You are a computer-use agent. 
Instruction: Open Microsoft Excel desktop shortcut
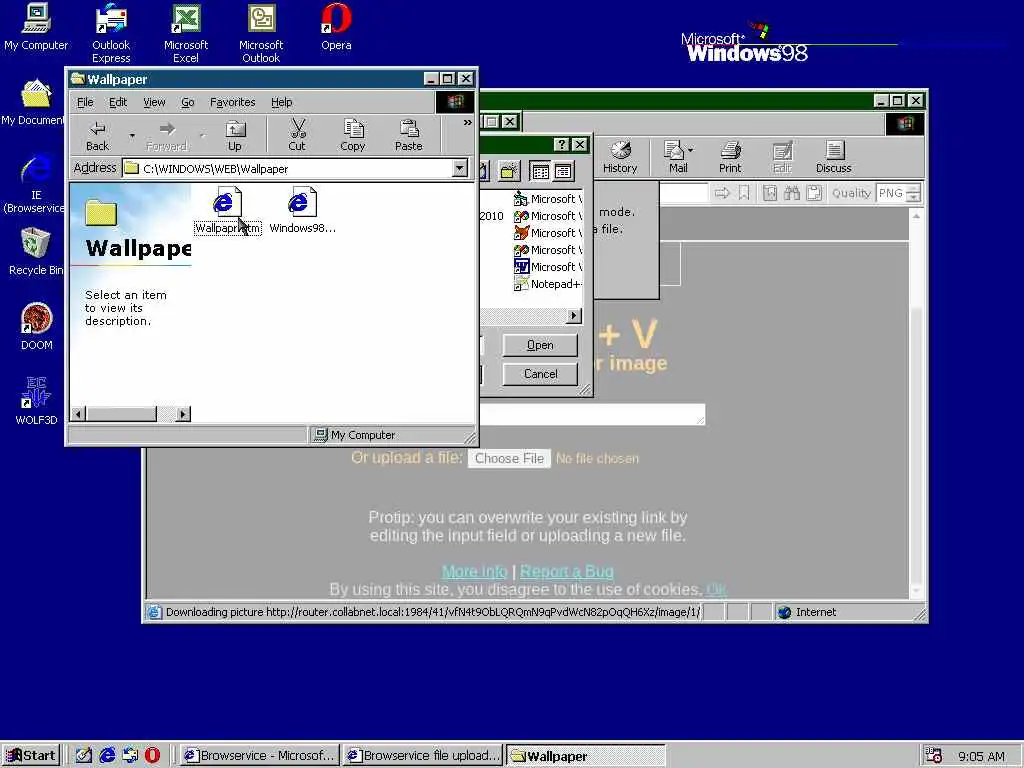(186, 33)
